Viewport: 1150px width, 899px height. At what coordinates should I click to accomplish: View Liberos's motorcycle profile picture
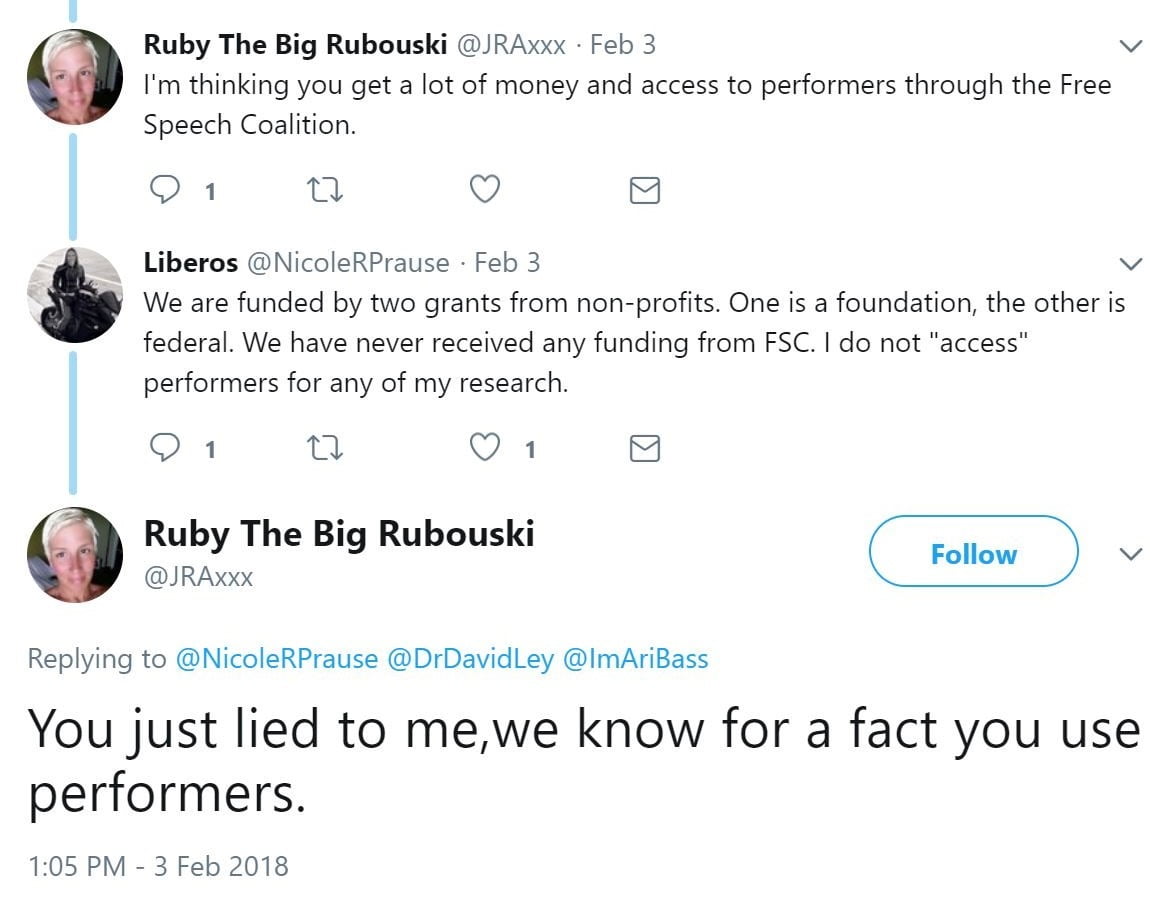pos(74,295)
